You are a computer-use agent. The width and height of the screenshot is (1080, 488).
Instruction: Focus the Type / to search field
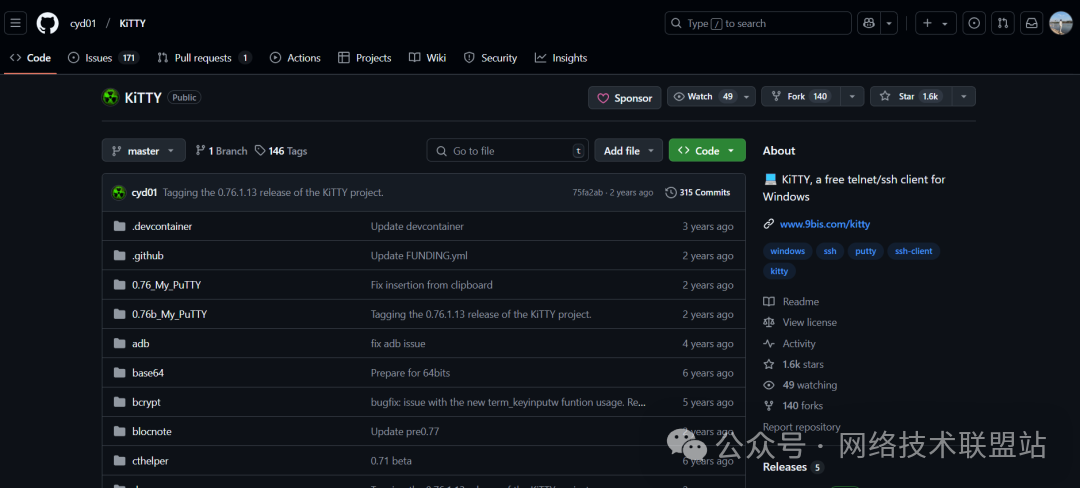(758, 23)
